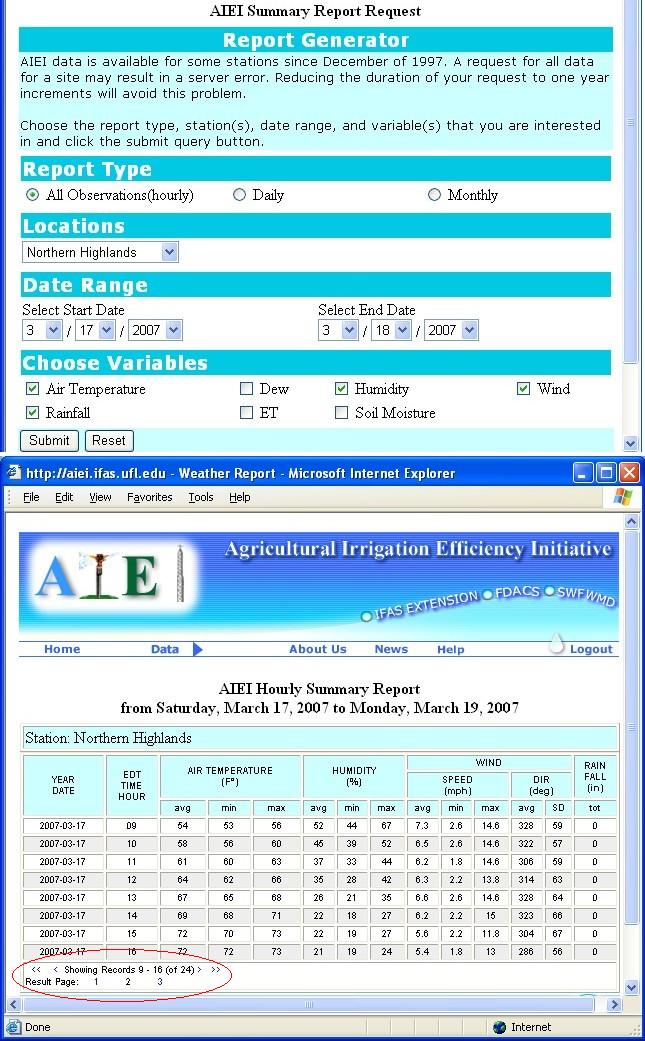Go to result page 2
The image size is (645, 1041).
(128, 981)
